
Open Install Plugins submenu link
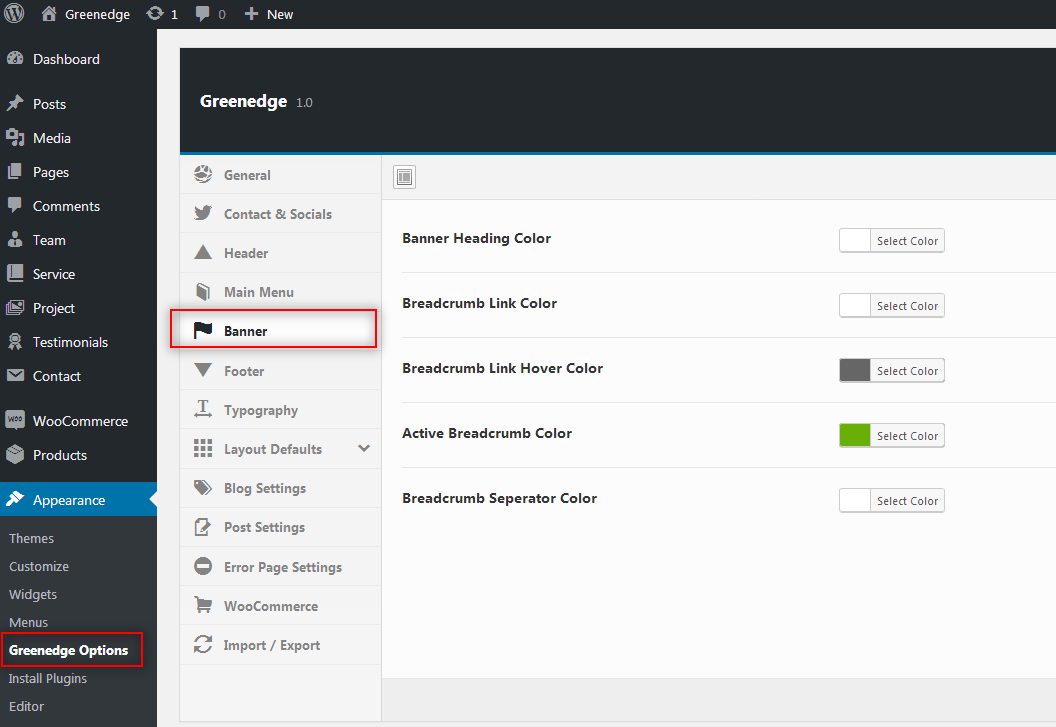pos(47,678)
